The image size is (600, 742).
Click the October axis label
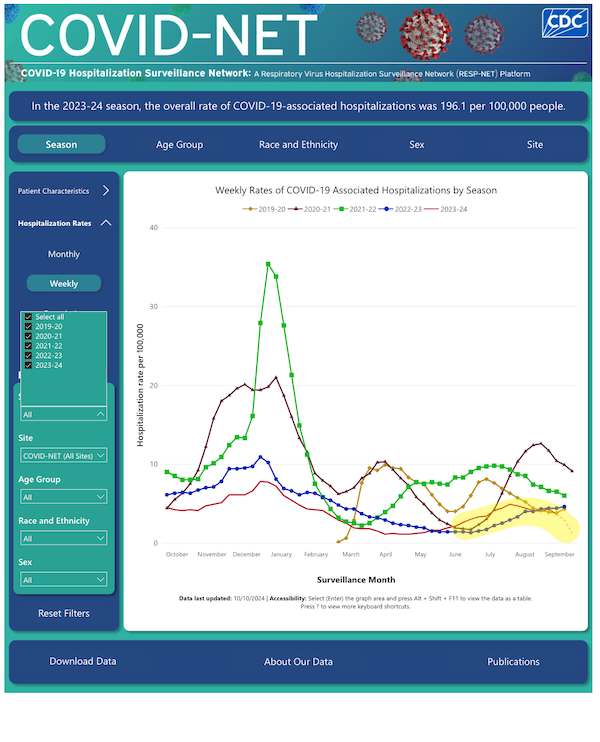coord(177,554)
